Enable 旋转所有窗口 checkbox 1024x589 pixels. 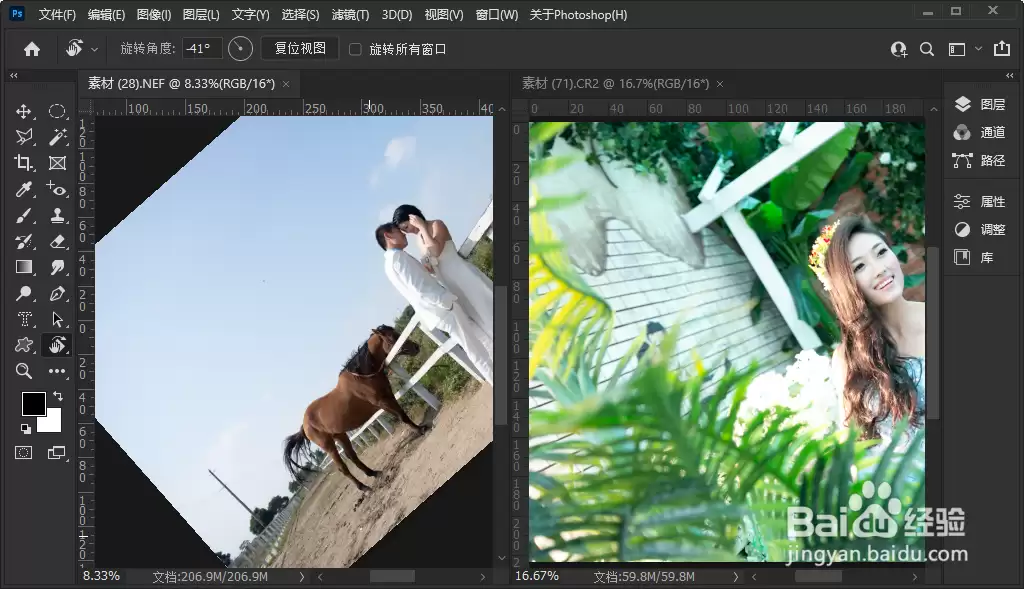(355, 49)
